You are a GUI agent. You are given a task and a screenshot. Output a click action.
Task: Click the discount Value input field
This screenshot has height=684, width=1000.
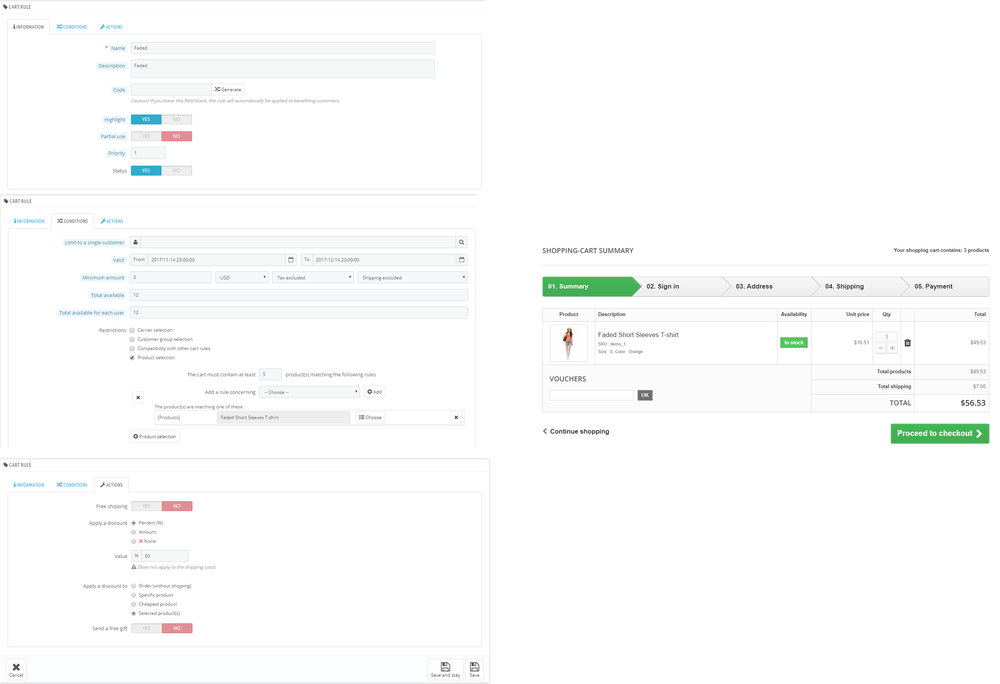[165, 556]
